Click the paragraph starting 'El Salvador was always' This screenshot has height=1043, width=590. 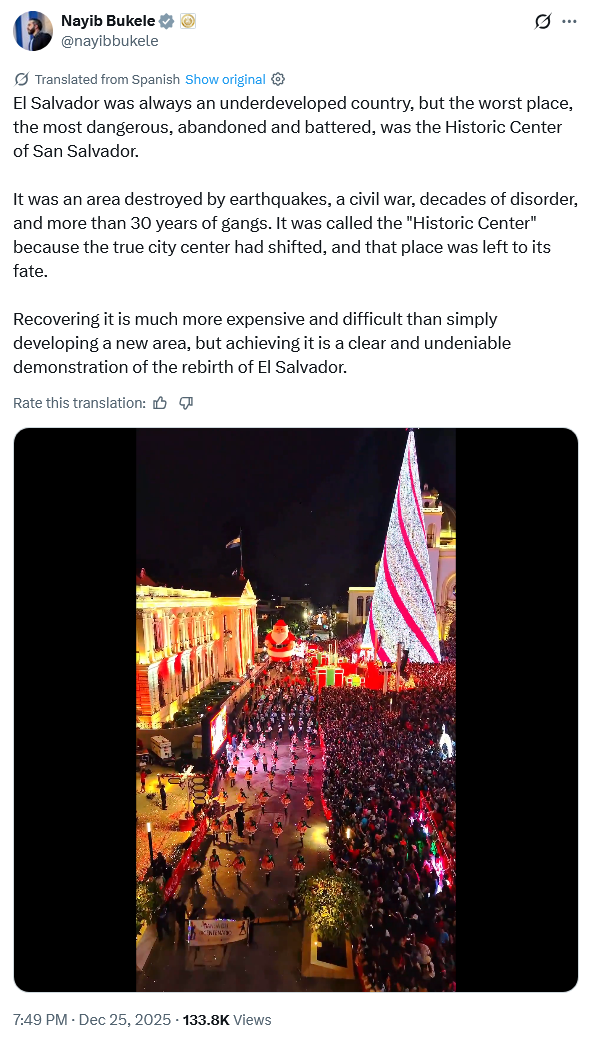tap(294, 126)
